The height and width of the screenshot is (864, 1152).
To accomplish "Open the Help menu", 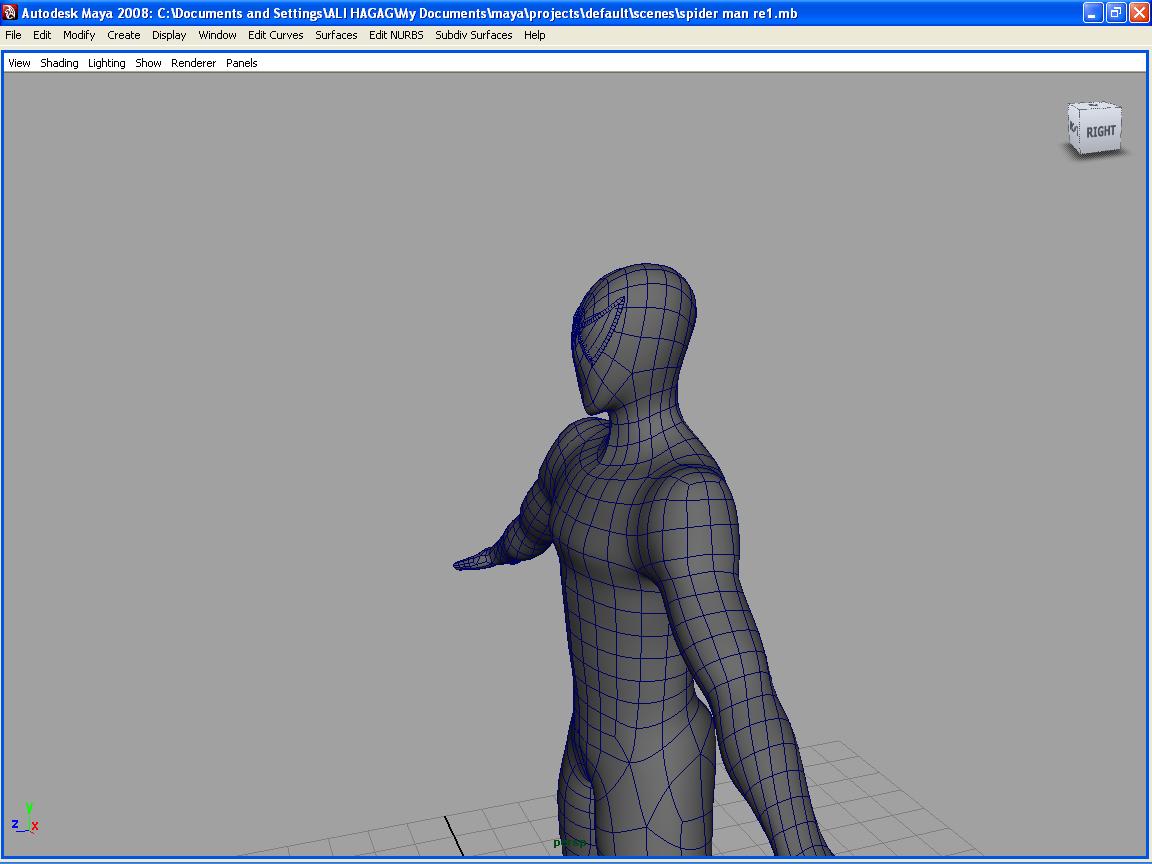I will click(534, 35).
